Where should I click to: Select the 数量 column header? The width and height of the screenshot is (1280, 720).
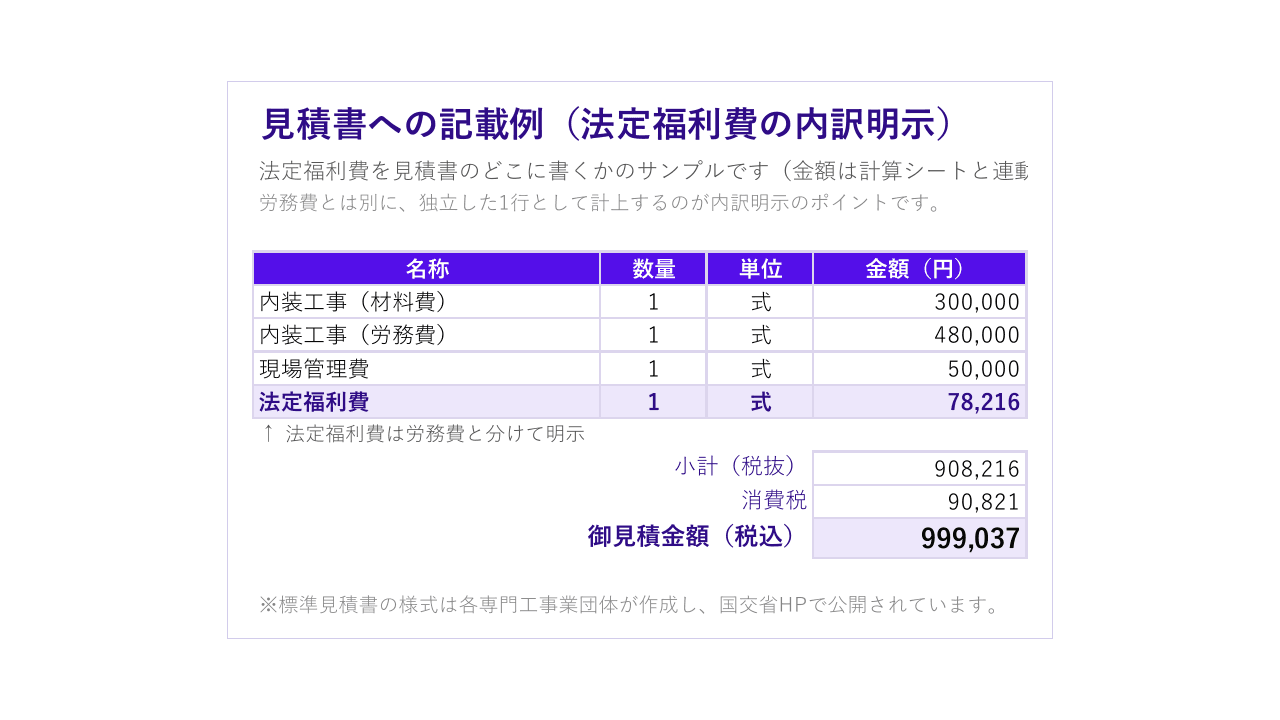click(654, 269)
